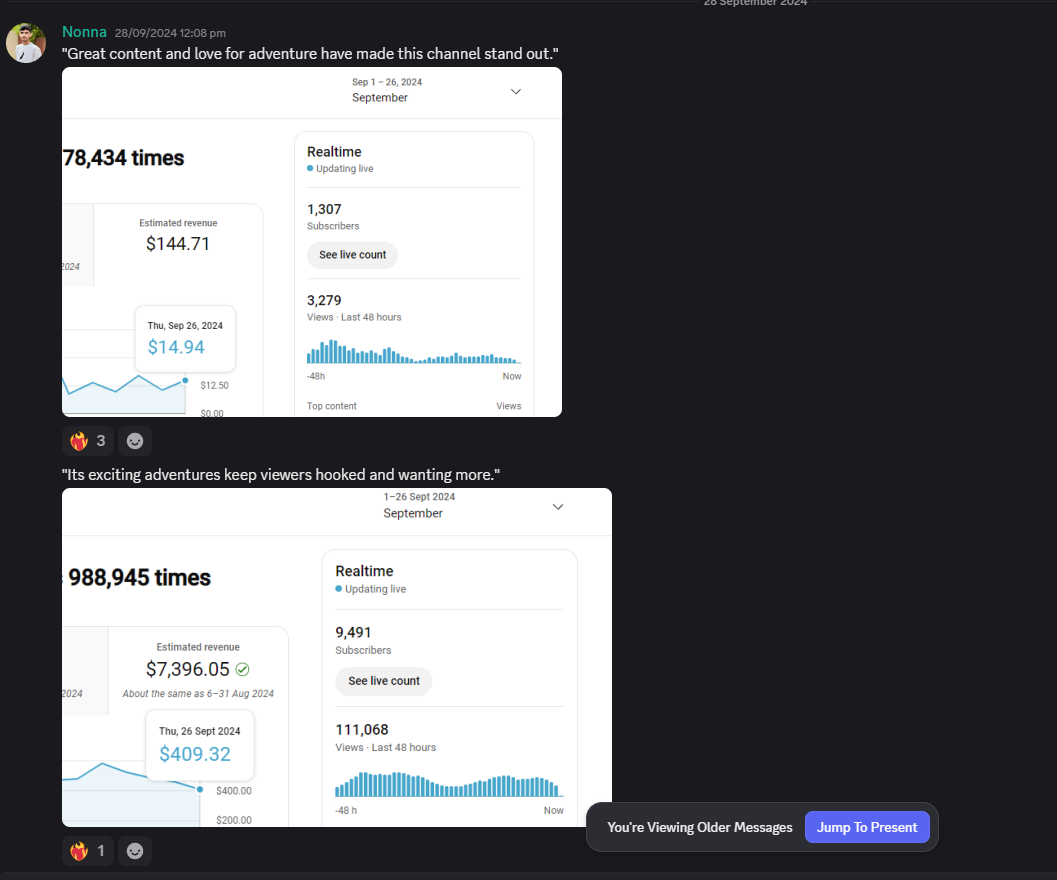Open the second analytics screenshot showing 988,945 times
The image size is (1057, 880).
[337, 657]
